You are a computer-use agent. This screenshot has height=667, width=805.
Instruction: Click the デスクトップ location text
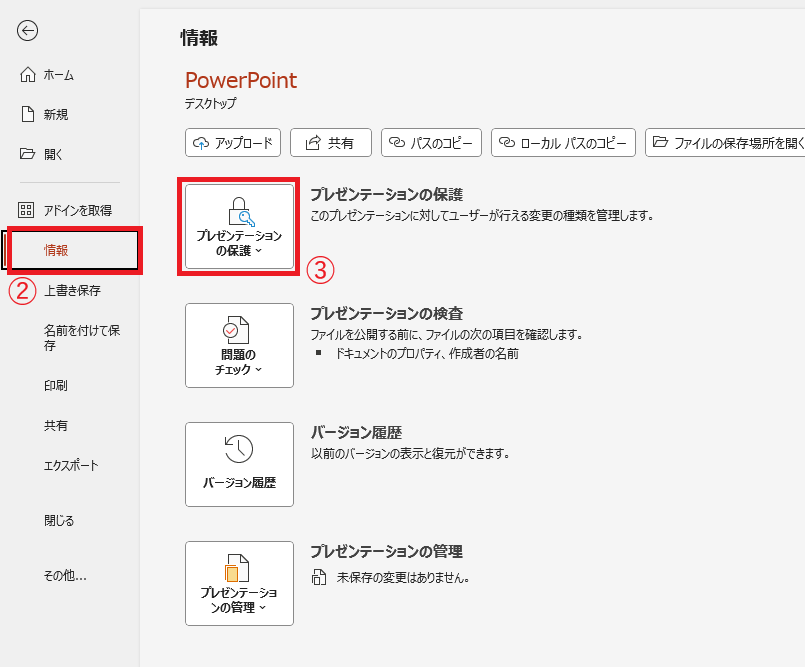point(210,103)
